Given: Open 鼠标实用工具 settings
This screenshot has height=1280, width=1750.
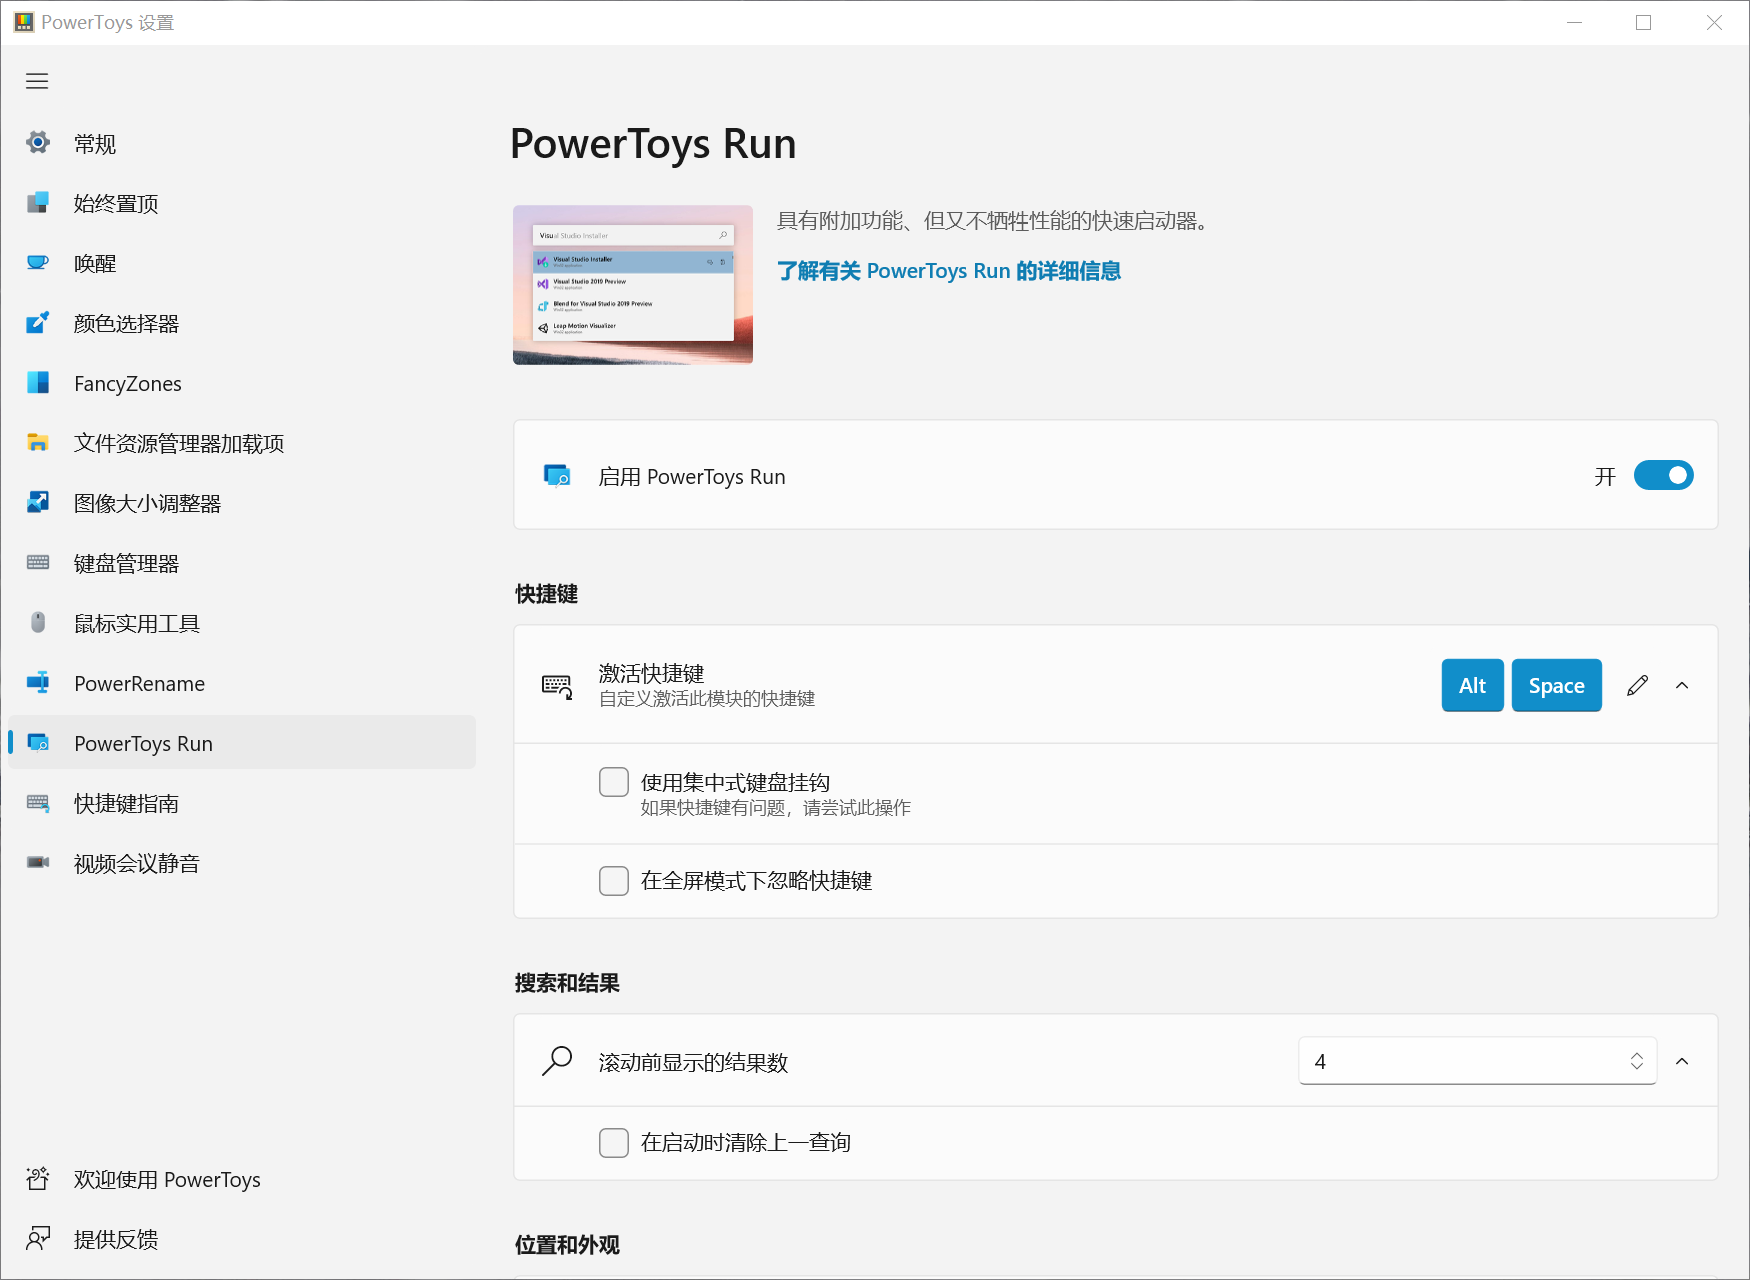Looking at the screenshot, I should point(242,623).
